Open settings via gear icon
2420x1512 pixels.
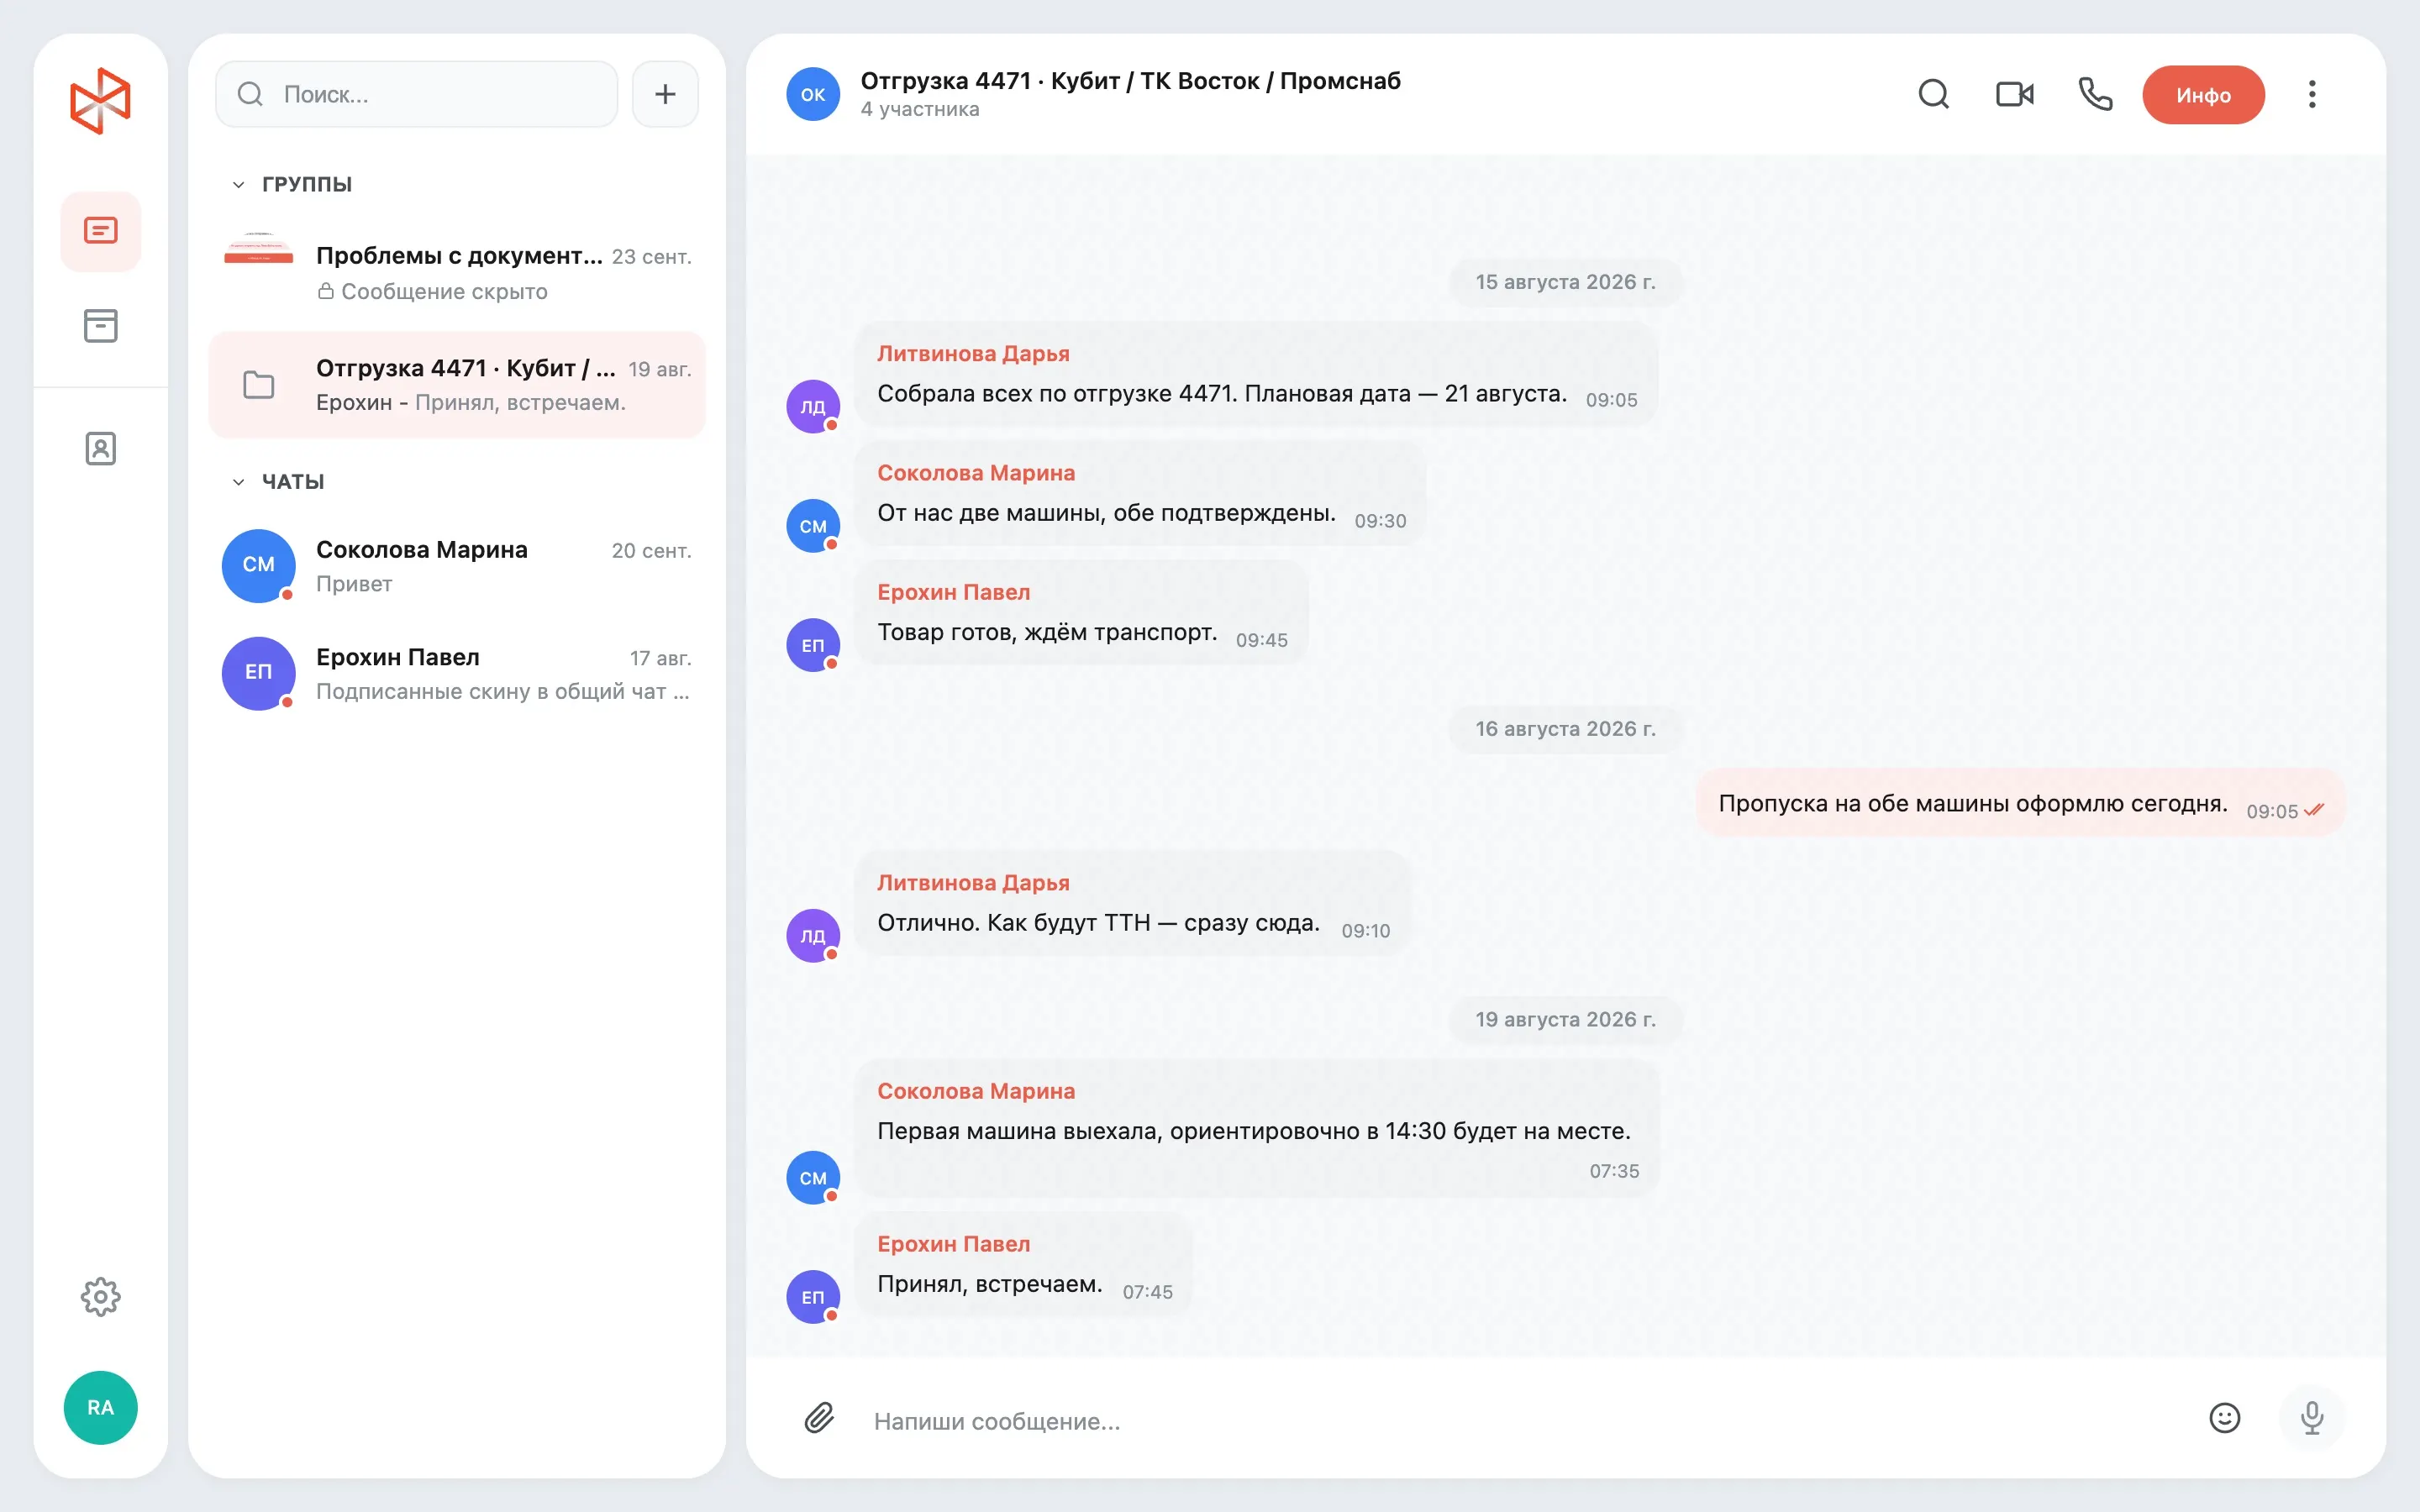pos(100,1296)
